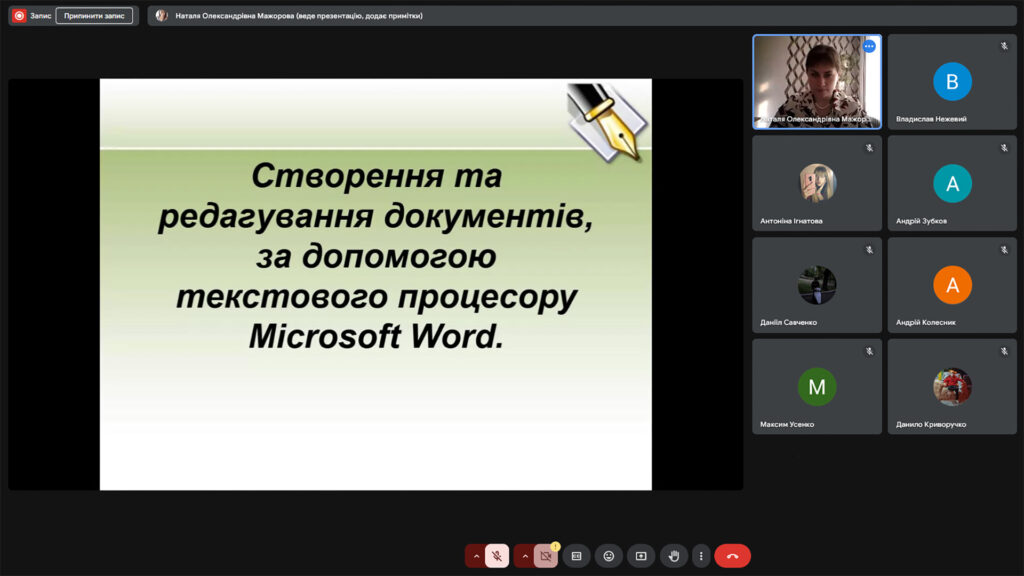Click the letter B avatar of Владислав Нежевий
The image size is (1024, 576).
[952, 82]
